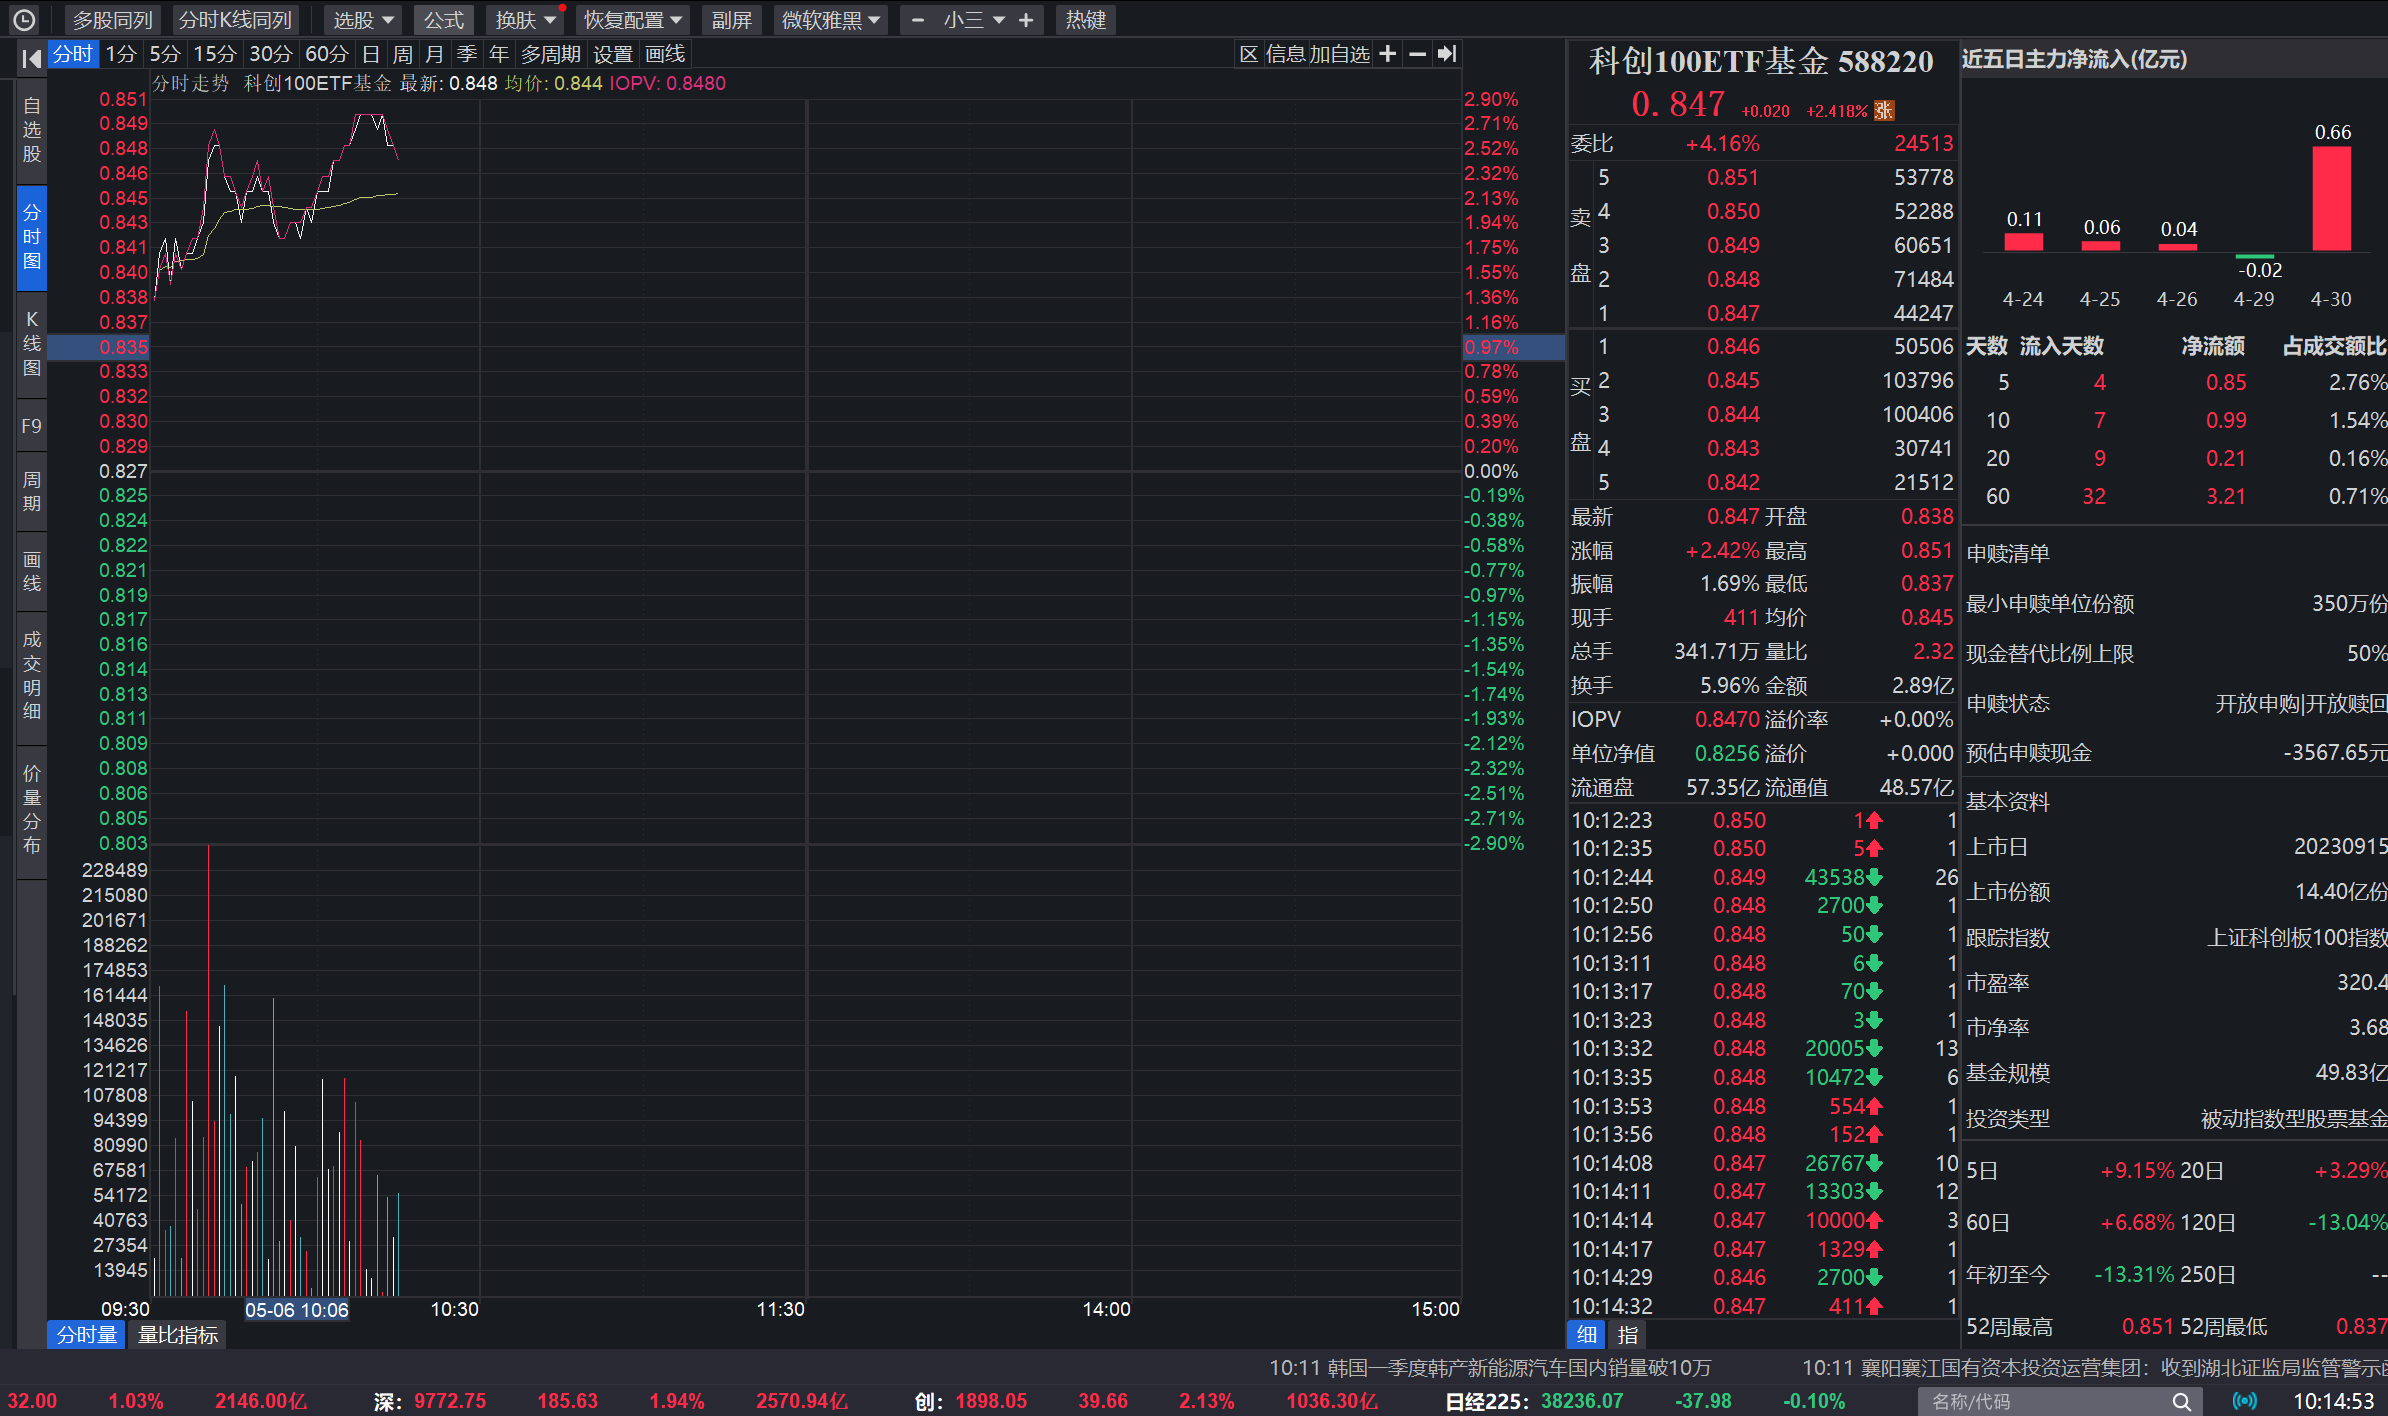The width and height of the screenshot is (2388, 1416).
Task: Open the 小三 font size dropdown
Action: [973, 20]
